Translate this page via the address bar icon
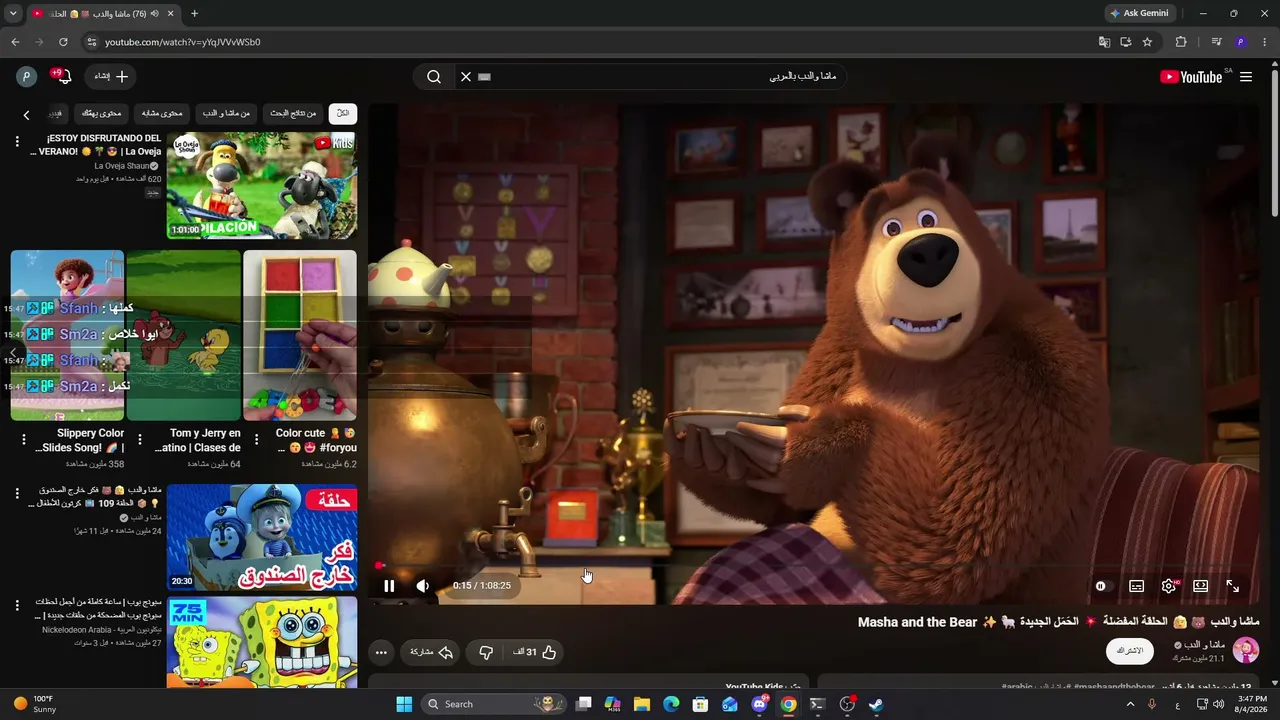Viewport: 1280px width, 720px height. [x=1104, y=42]
